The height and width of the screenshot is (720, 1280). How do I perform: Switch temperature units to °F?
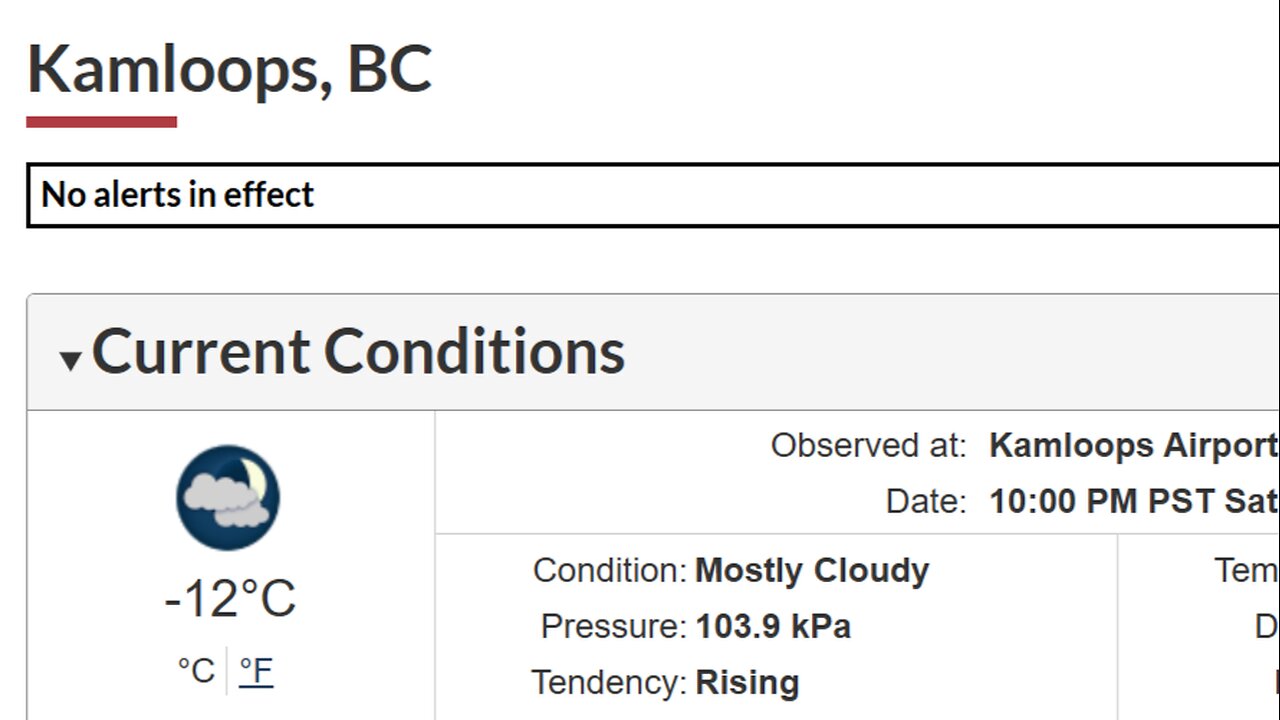(x=256, y=670)
